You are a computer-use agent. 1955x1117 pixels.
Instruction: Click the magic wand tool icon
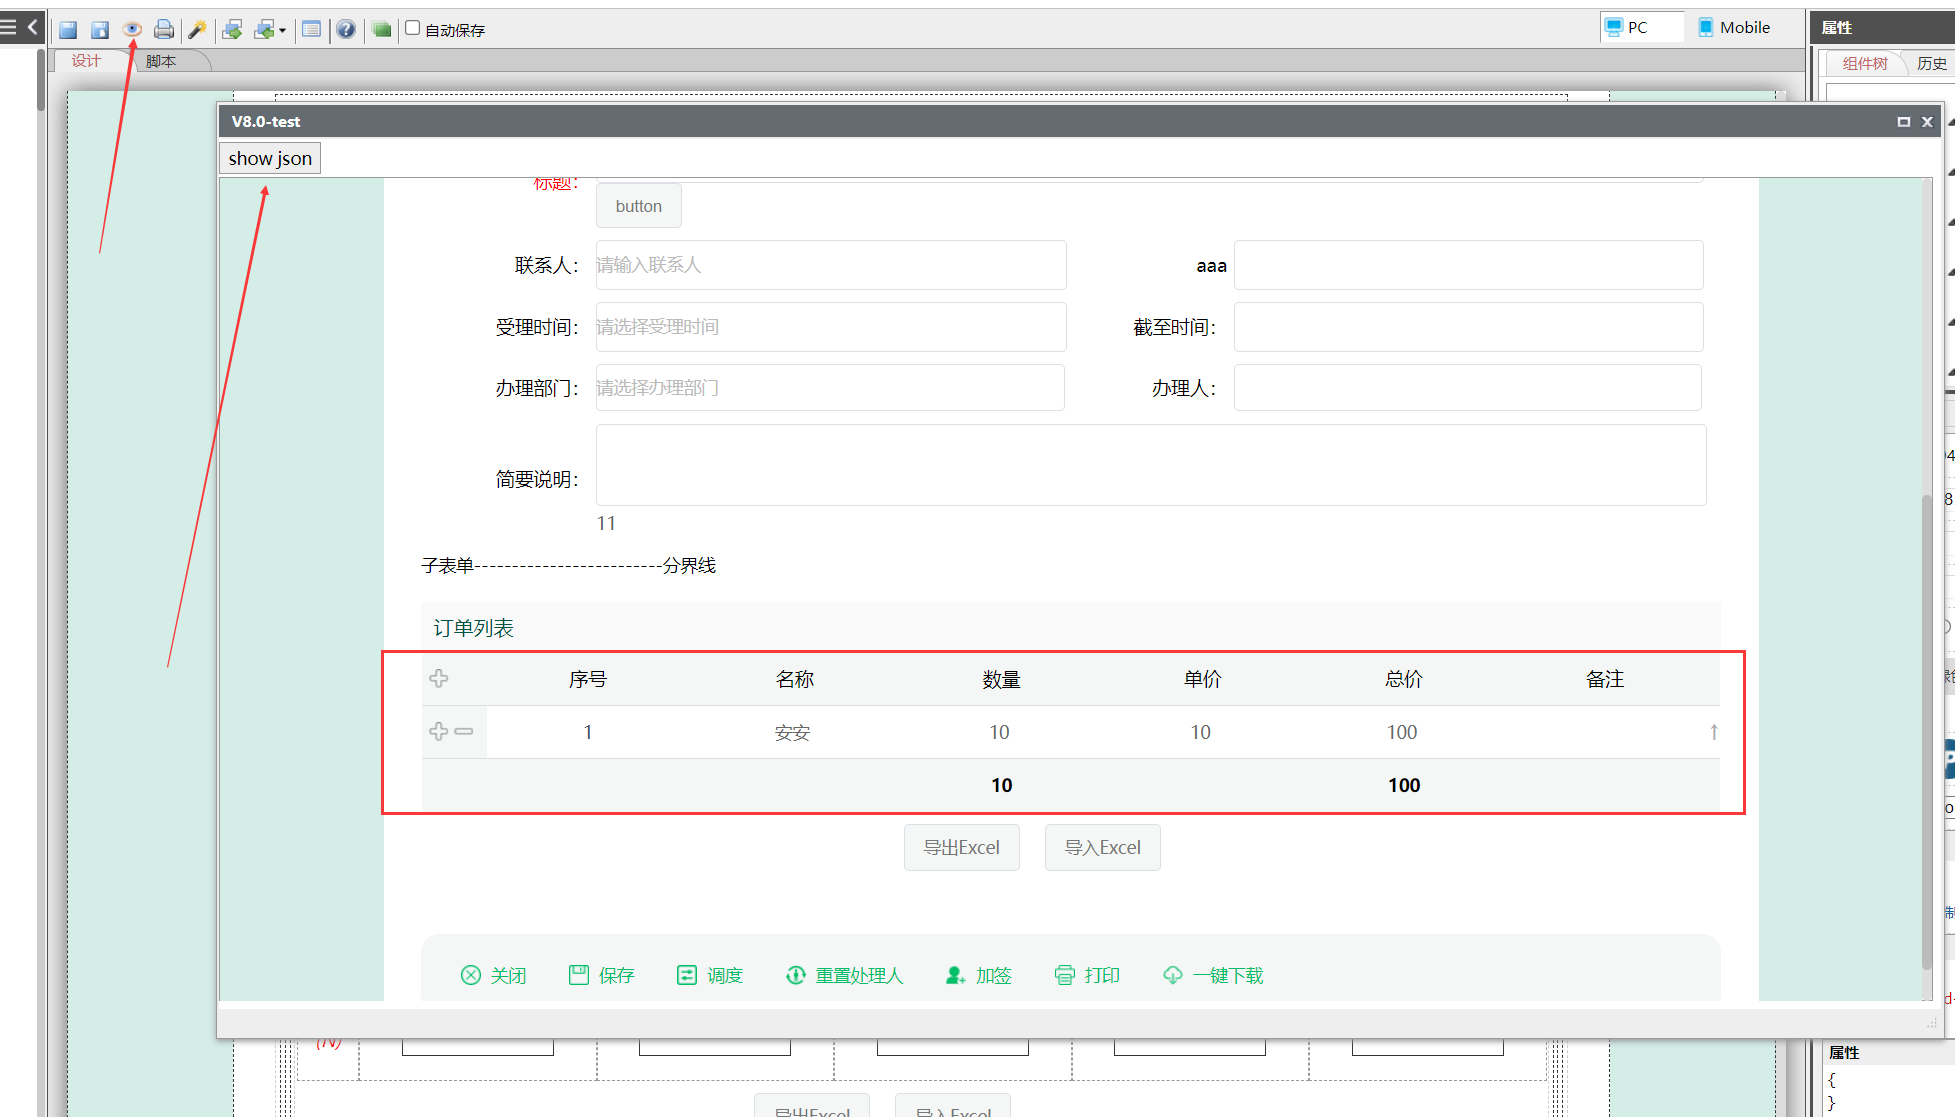point(197,30)
